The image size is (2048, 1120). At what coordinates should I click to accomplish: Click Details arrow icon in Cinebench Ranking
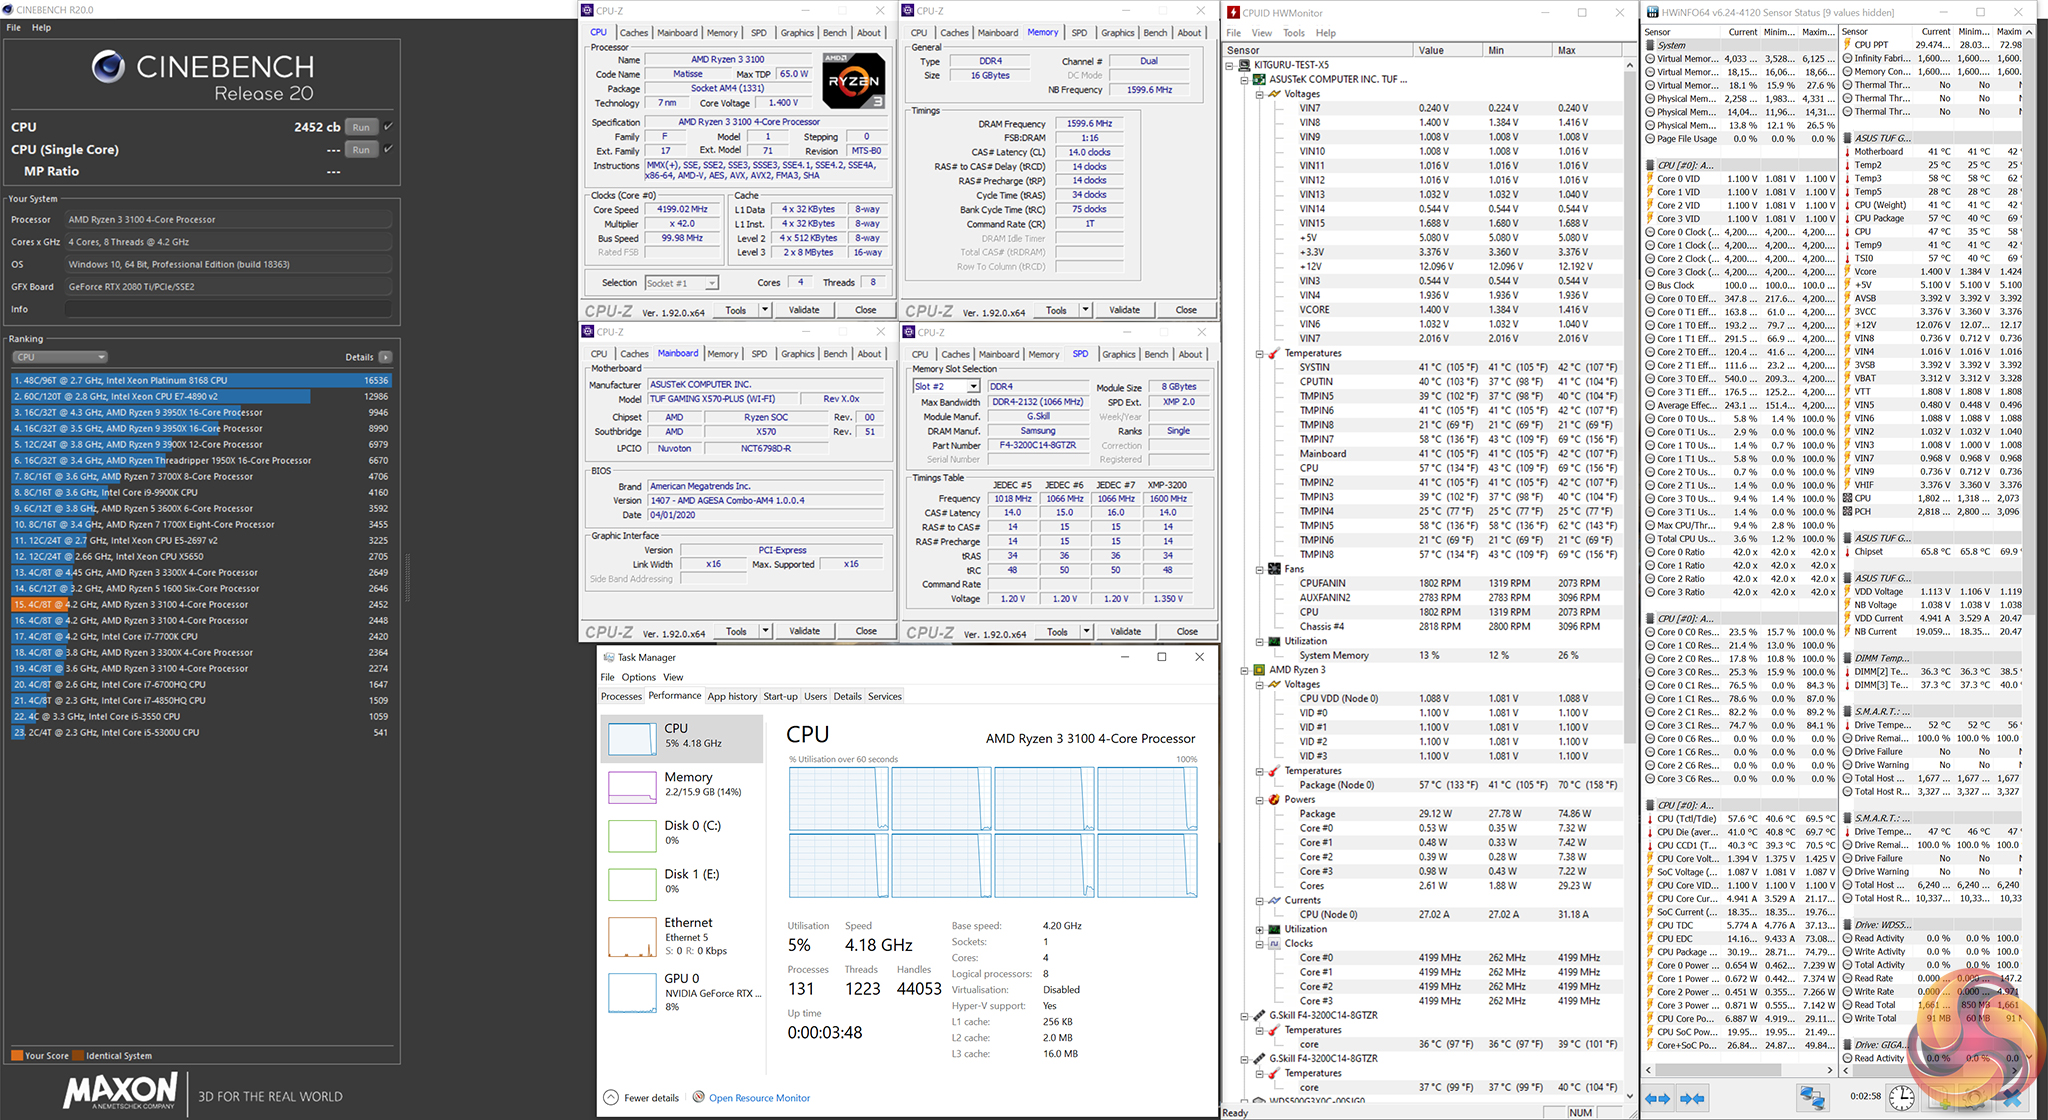385,357
